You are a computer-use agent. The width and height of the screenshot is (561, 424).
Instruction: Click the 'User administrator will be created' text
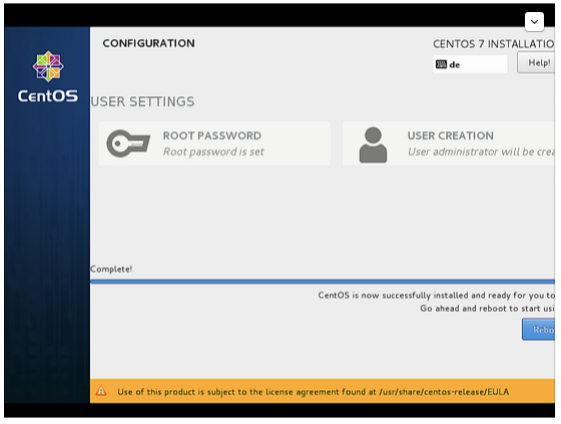click(481, 152)
